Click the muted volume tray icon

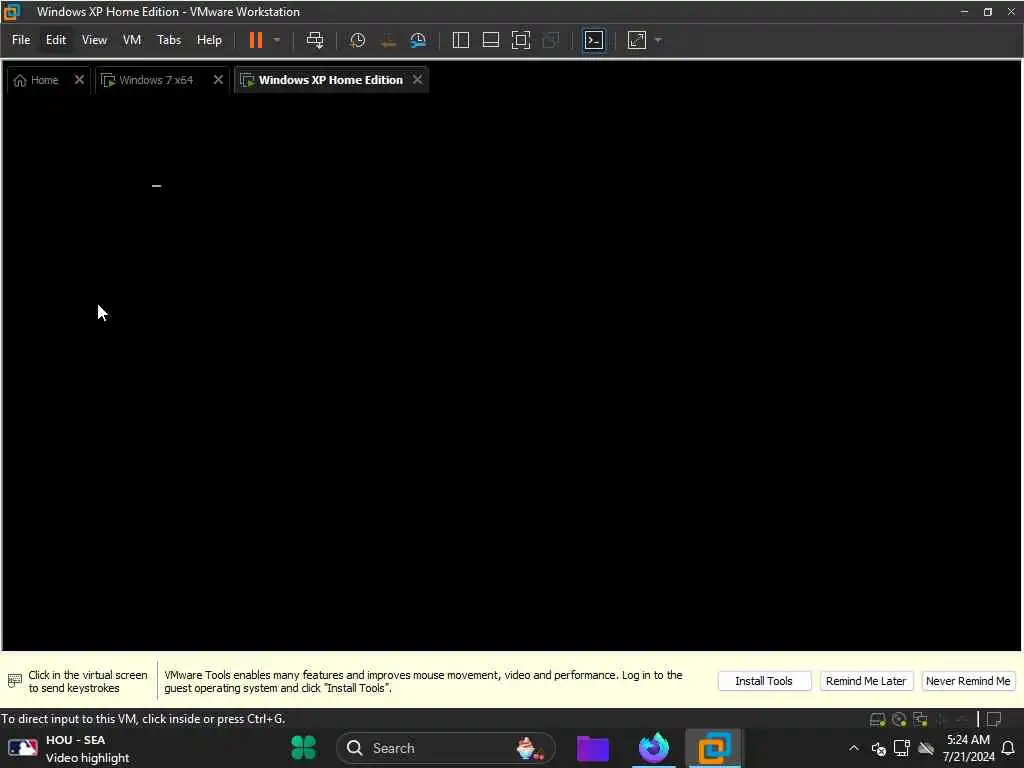(x=878, y=748)
